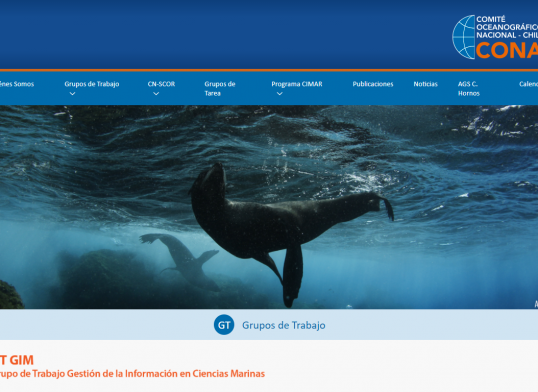
Task: Click the Programa CIMAR menu label
Action: pos(297,84)
